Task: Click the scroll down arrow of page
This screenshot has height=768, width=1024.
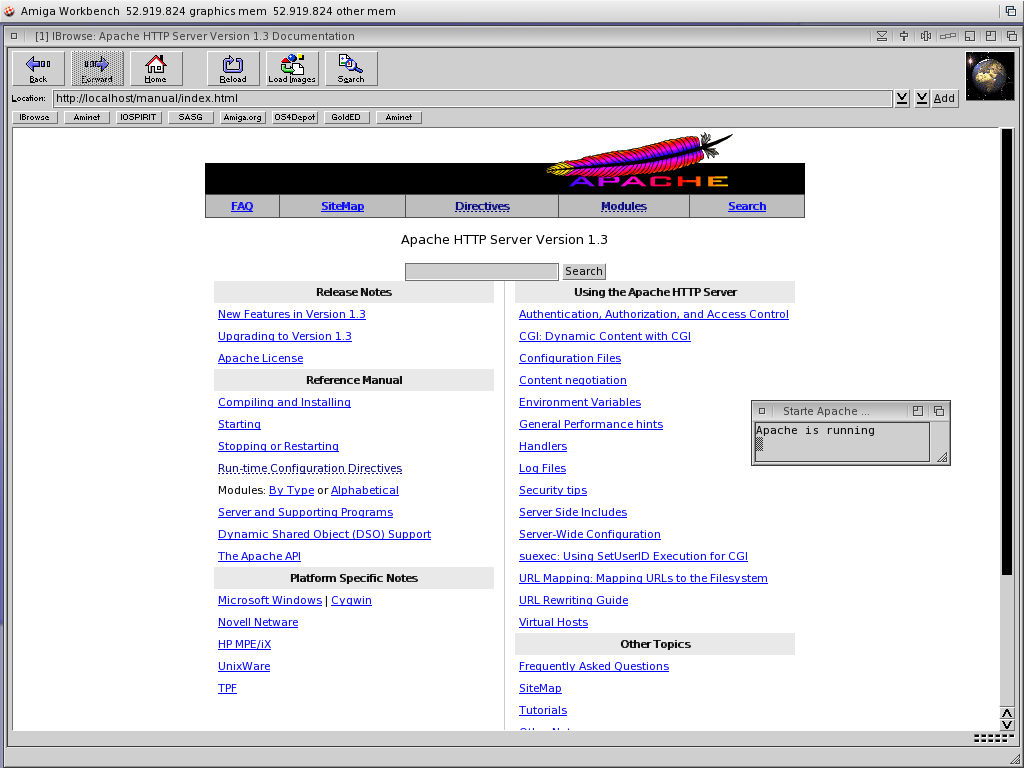Action: tap(1006, 725)
